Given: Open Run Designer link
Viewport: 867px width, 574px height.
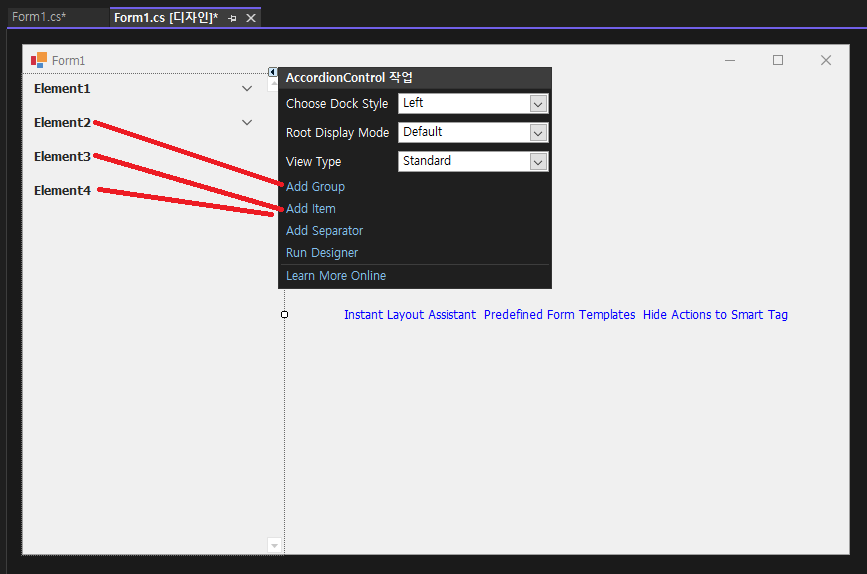Looking at the screenshot, I should point(322,253).
